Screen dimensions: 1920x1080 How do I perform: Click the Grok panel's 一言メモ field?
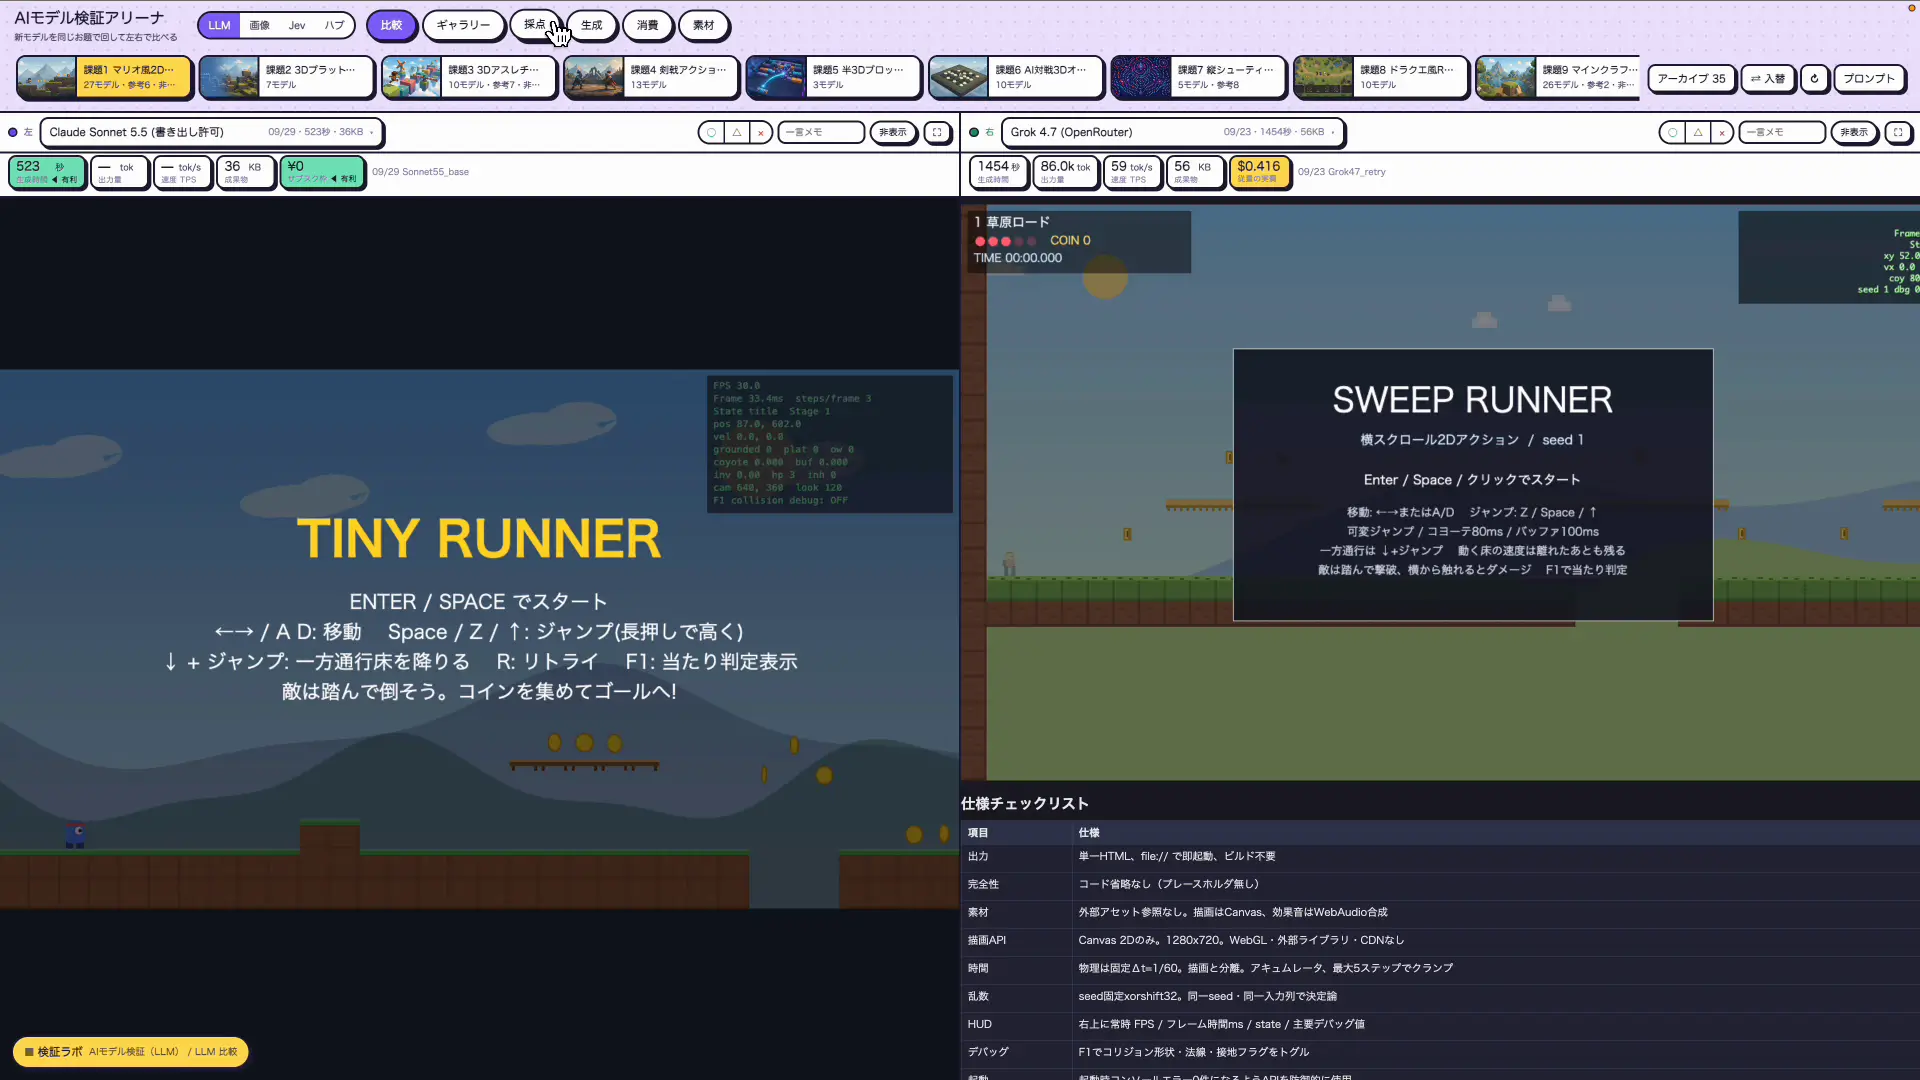click(x=1782, y=132)
